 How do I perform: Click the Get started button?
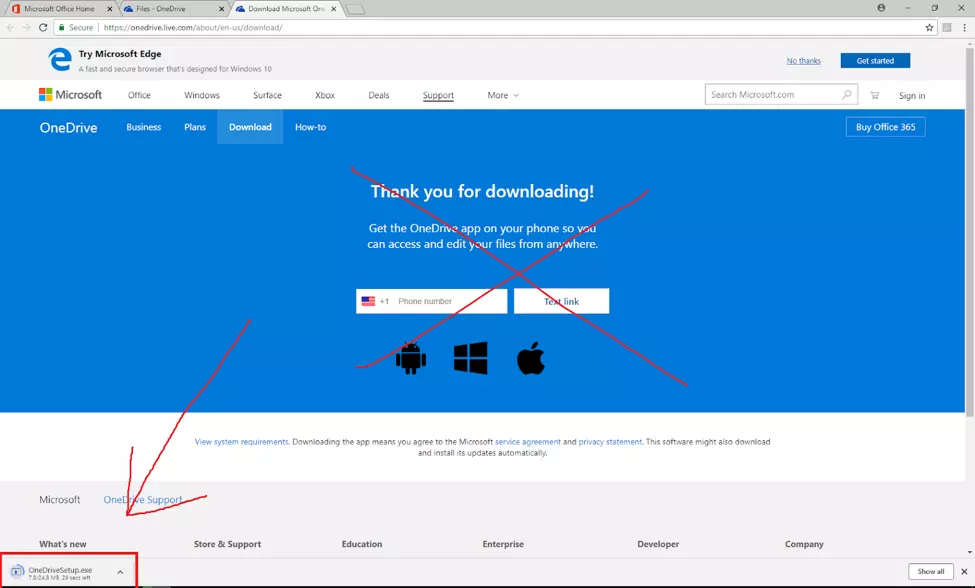875,60
